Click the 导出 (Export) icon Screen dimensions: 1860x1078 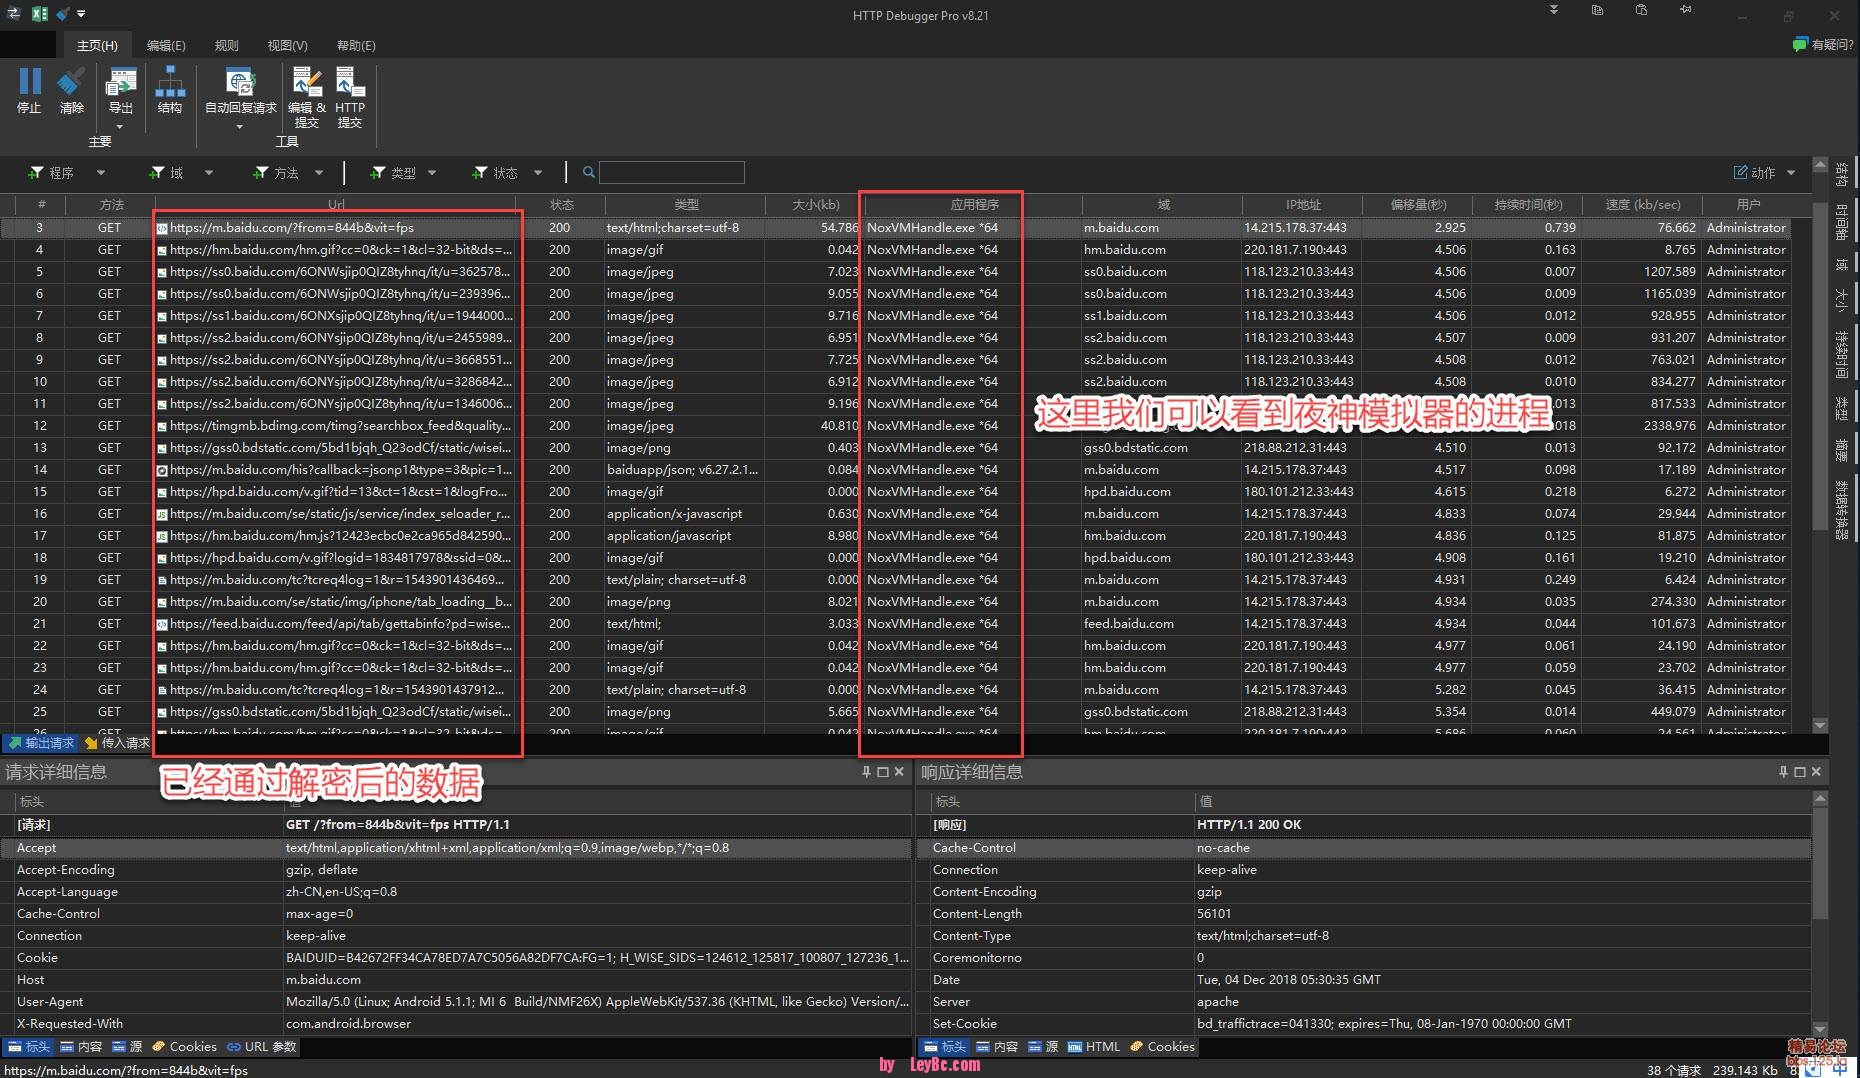pyautogui.click(x=121, y=81)
